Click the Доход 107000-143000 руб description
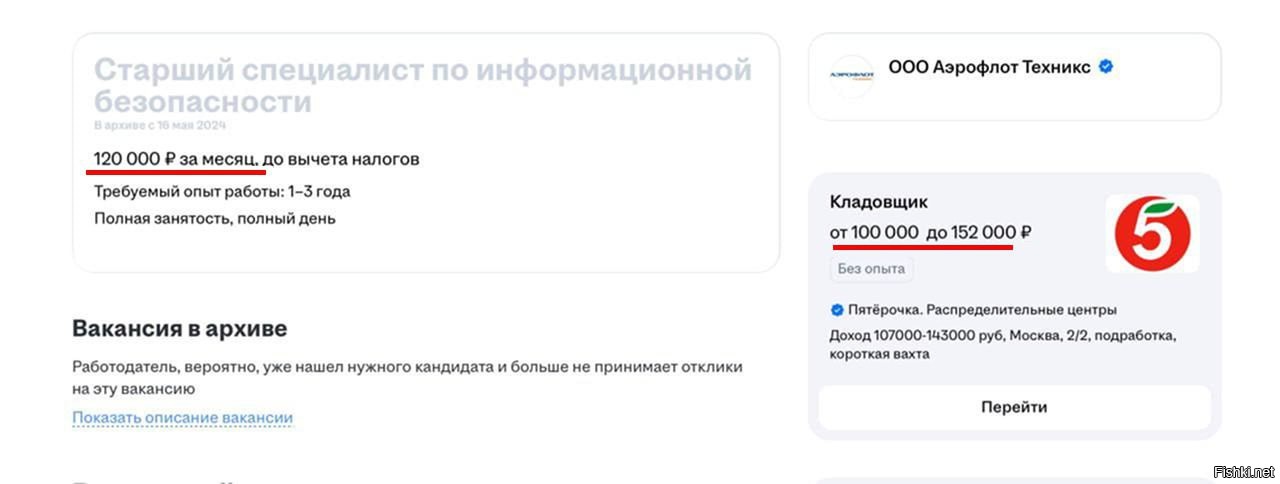Image resolution: width=1280 pixels, height=484 pixels. click(x=1003, y=344)
